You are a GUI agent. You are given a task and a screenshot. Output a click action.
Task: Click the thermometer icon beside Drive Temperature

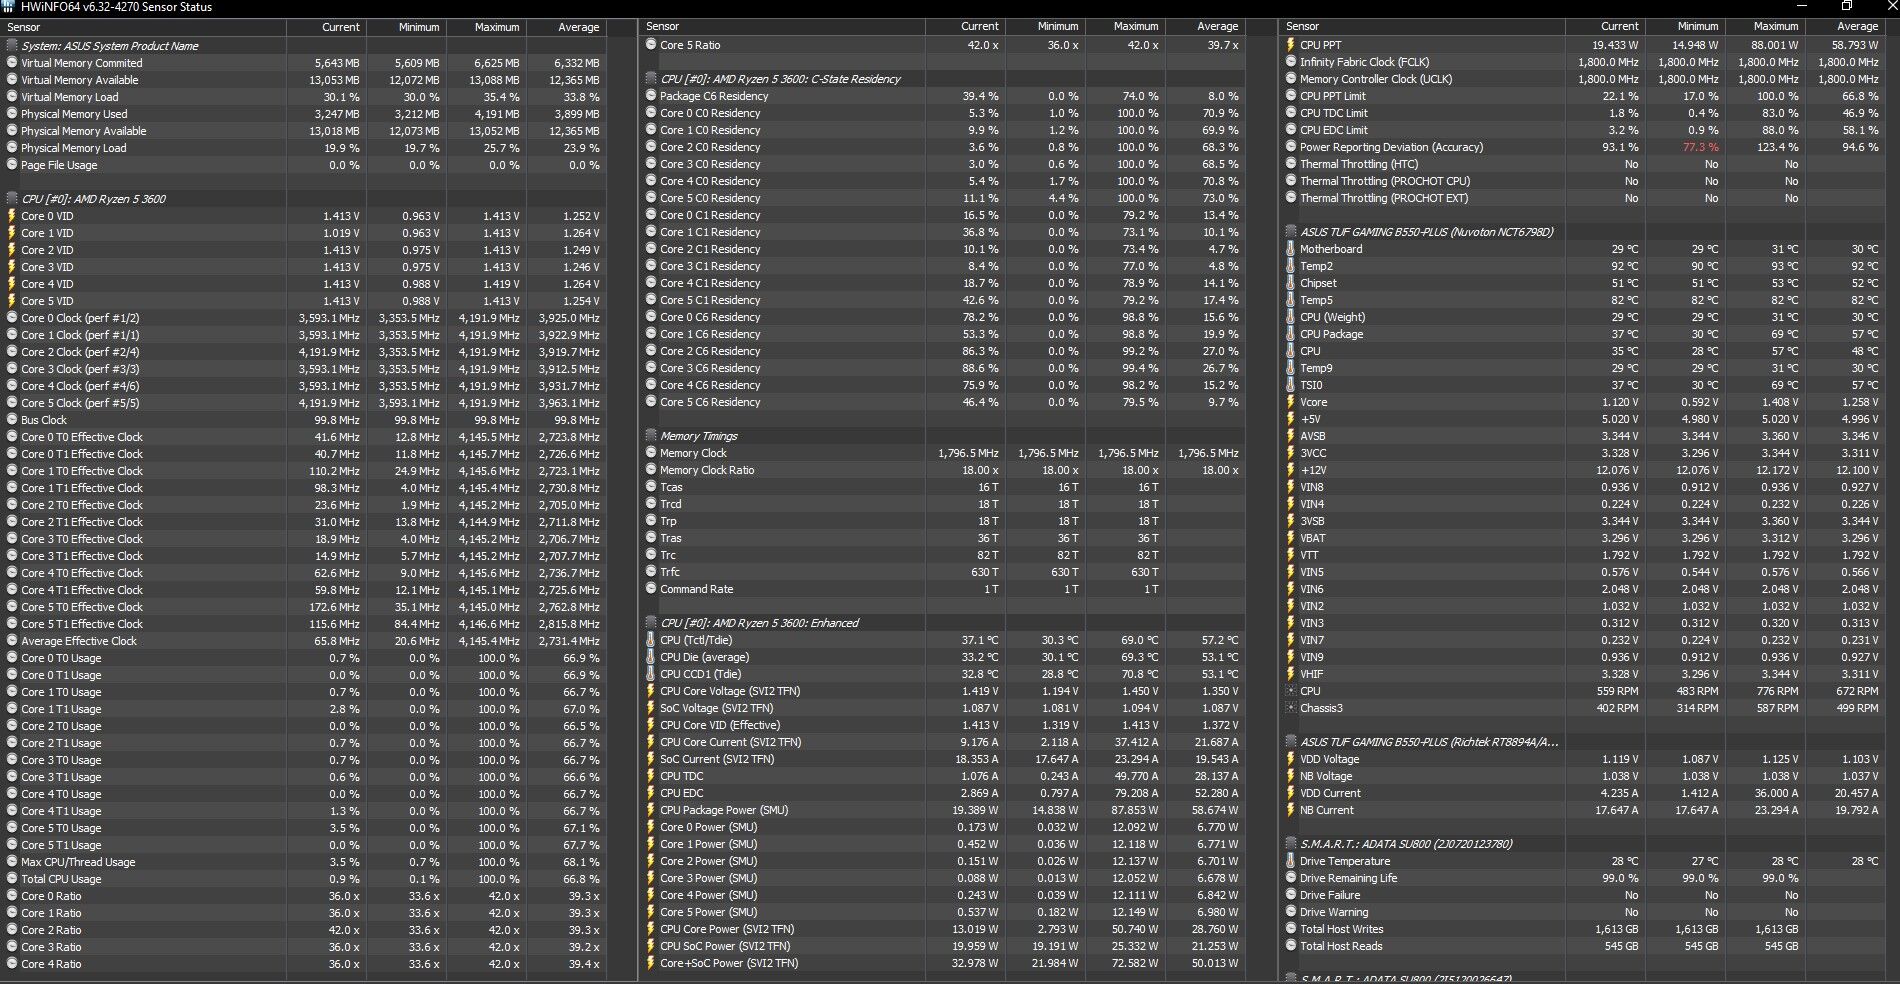click(x=1291, y=861)
